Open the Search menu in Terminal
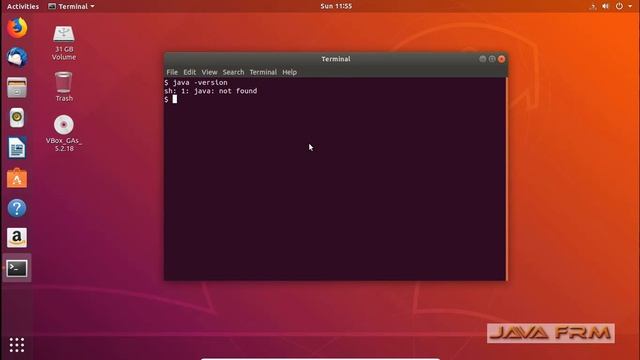The width and height of the screenshot is (640, 360). click(x=233, y=72)
